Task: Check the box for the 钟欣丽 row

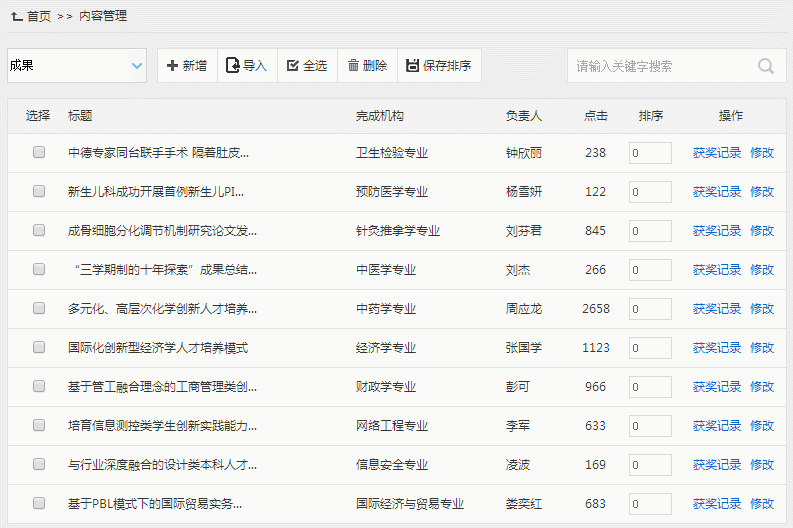Action: coord(39,153)
